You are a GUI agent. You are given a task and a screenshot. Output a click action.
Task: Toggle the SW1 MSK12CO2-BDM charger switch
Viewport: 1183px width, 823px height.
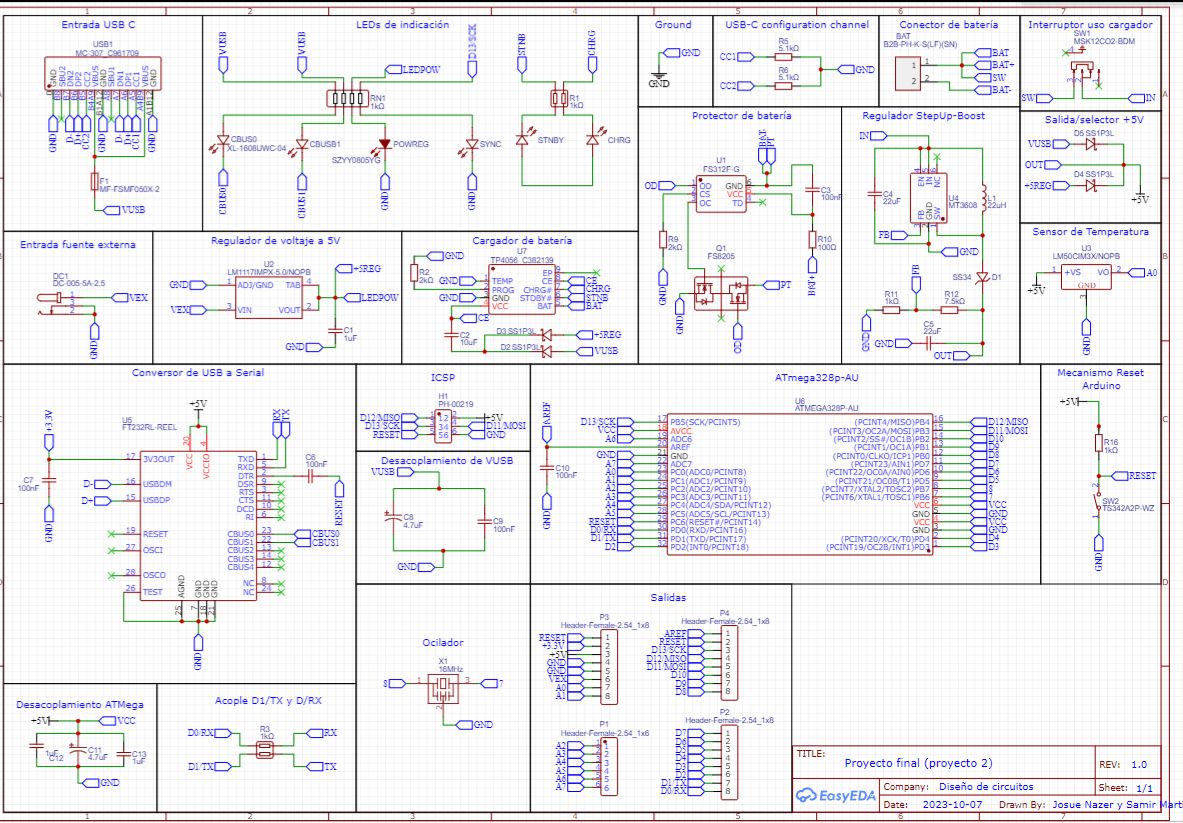coord(1083,70)
